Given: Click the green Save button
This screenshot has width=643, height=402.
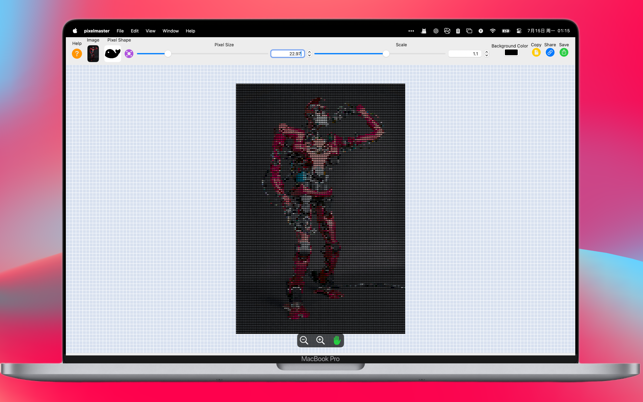Looking at the screenshot, I should (564, 52).
